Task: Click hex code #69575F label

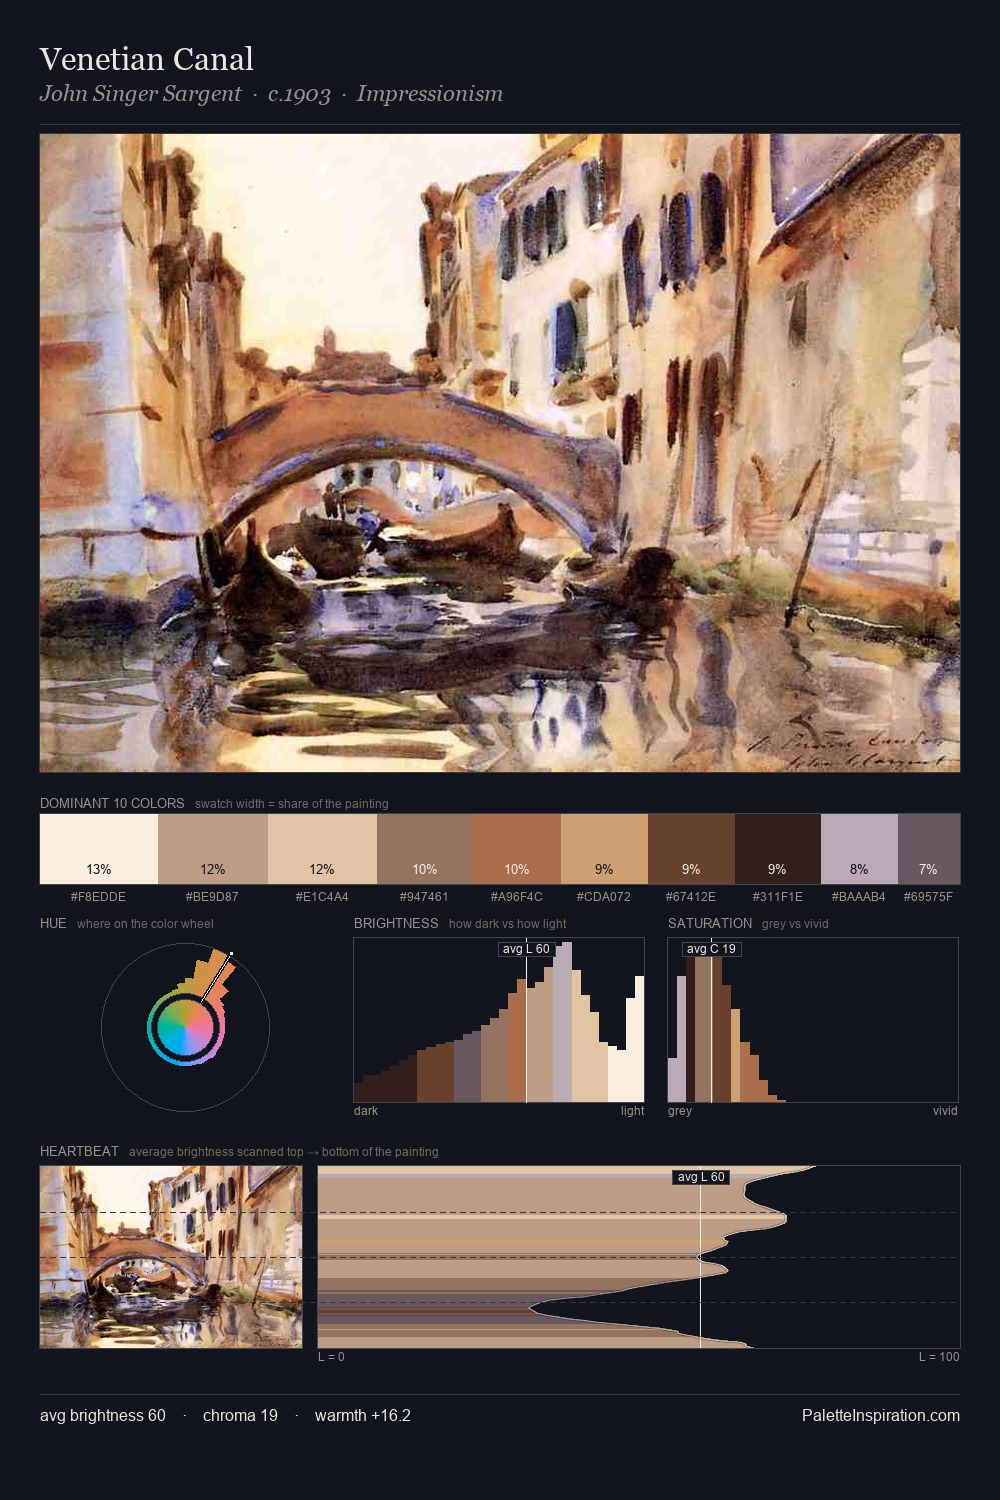Action: coord(929,897)
